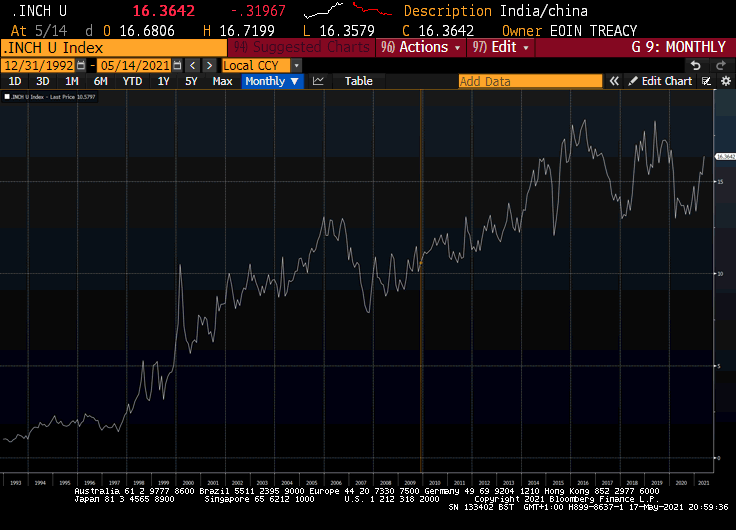The height and width of the screenshot is (530, 736).
Task: Click the 2000 label on the time axis
Action: click(x=188, y=483)
